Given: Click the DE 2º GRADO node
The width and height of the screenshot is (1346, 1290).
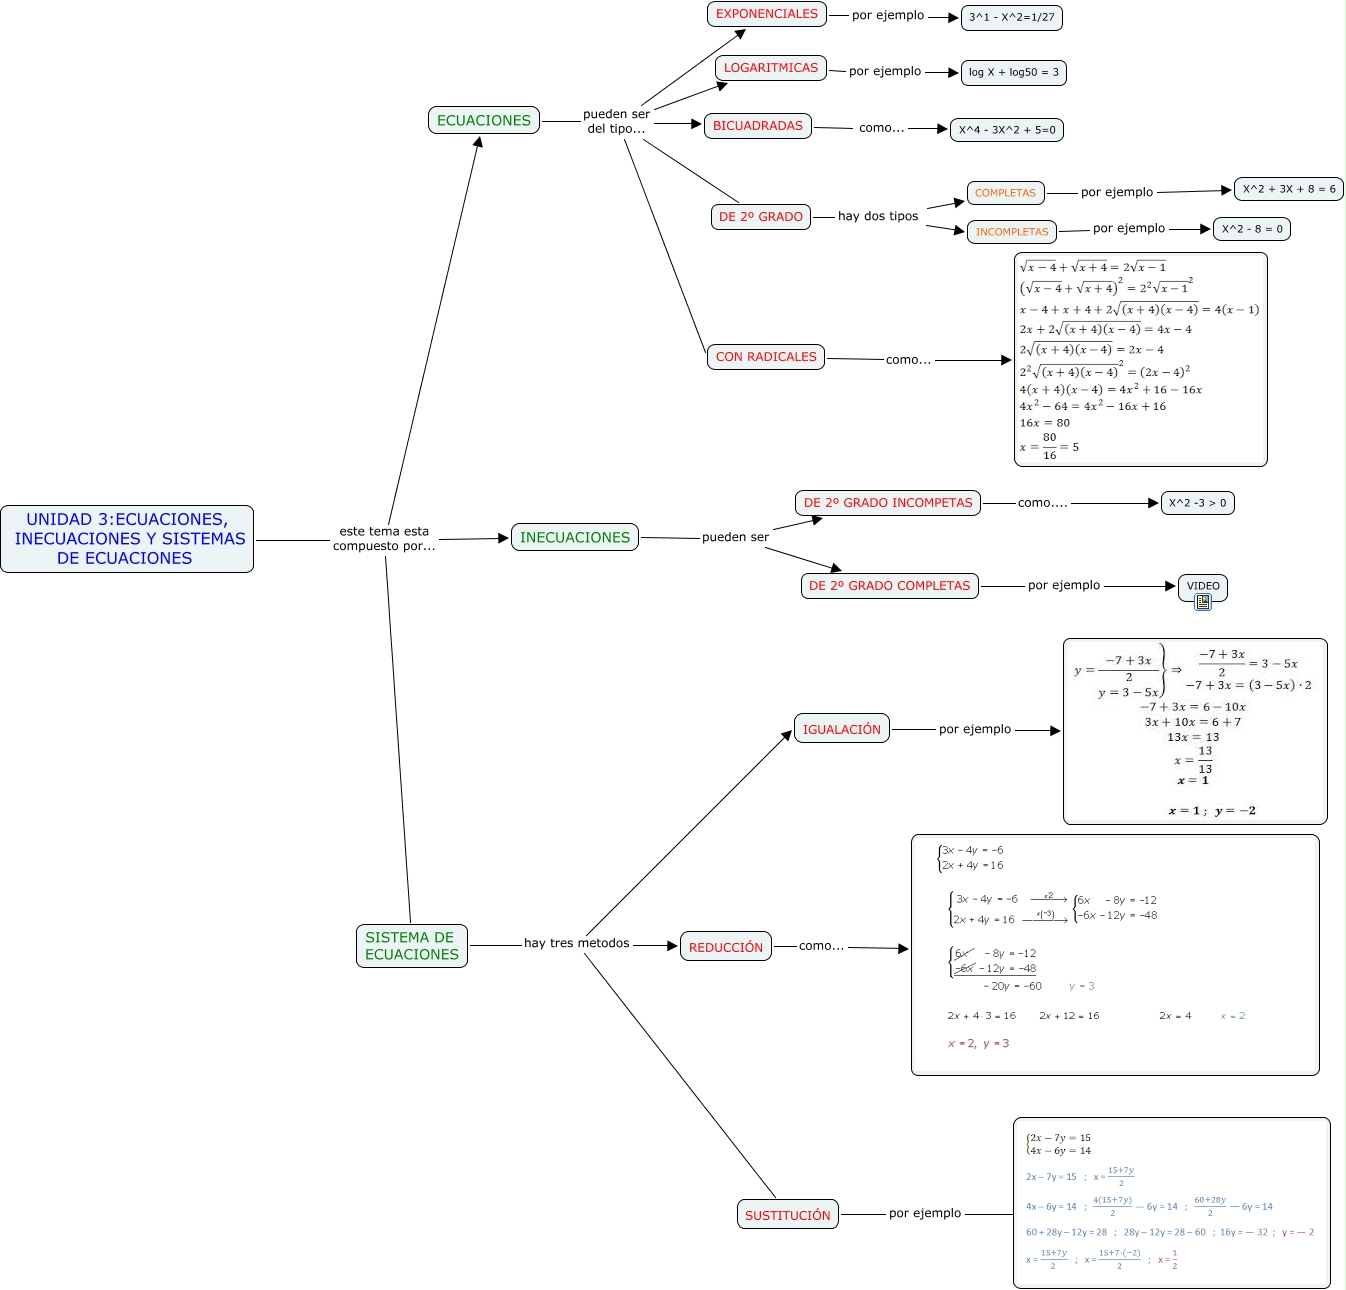Looking at the screenshot, I should point(760,217).
